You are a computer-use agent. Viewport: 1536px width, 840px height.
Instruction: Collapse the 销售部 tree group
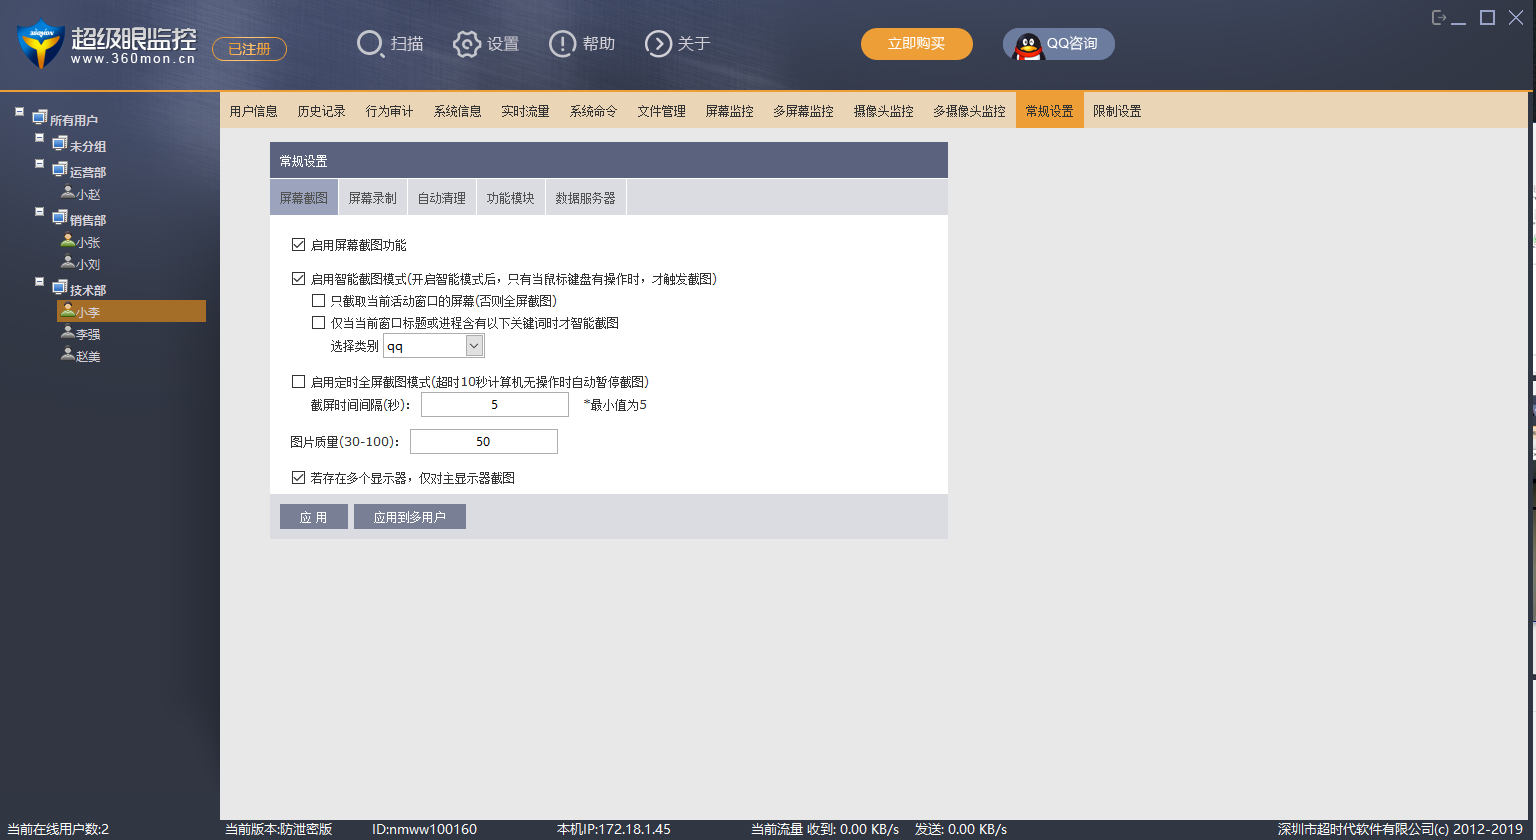coord(40,212)
